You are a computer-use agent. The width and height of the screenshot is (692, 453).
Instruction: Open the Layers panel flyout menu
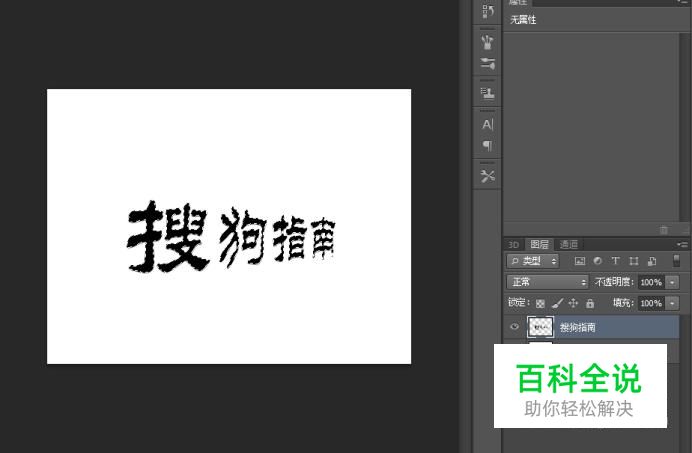pos(682,244)
